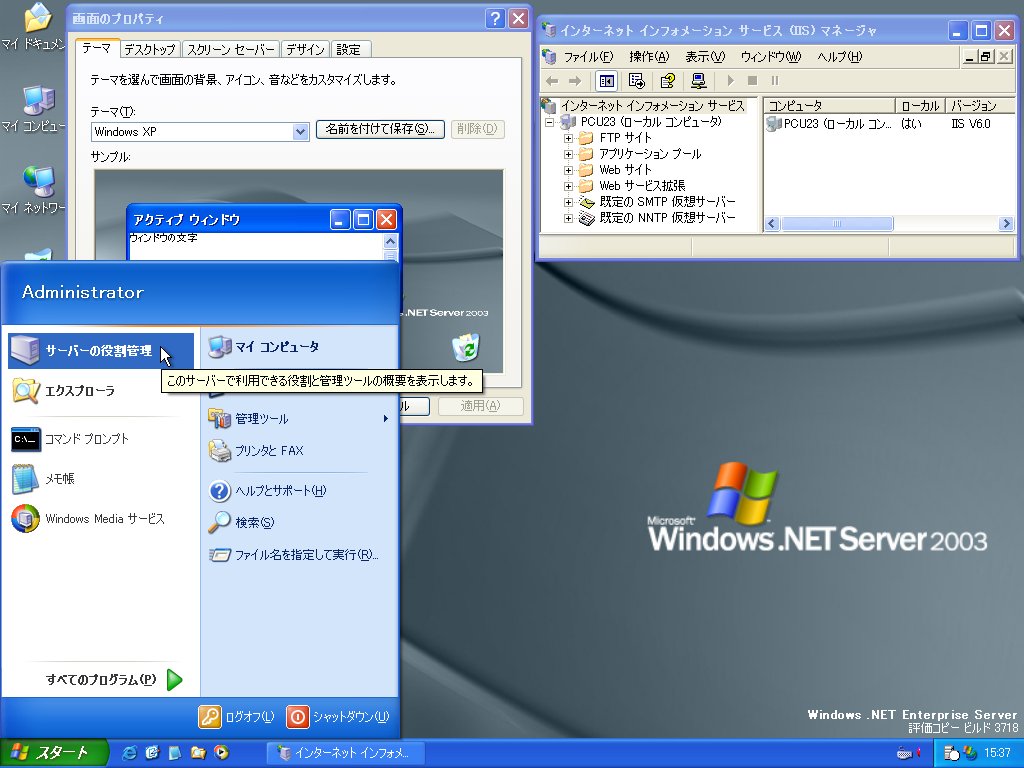This screenshot has width=1024, height=768.
Task: Select My Computer desktop icon
Action: coord(34,109)
